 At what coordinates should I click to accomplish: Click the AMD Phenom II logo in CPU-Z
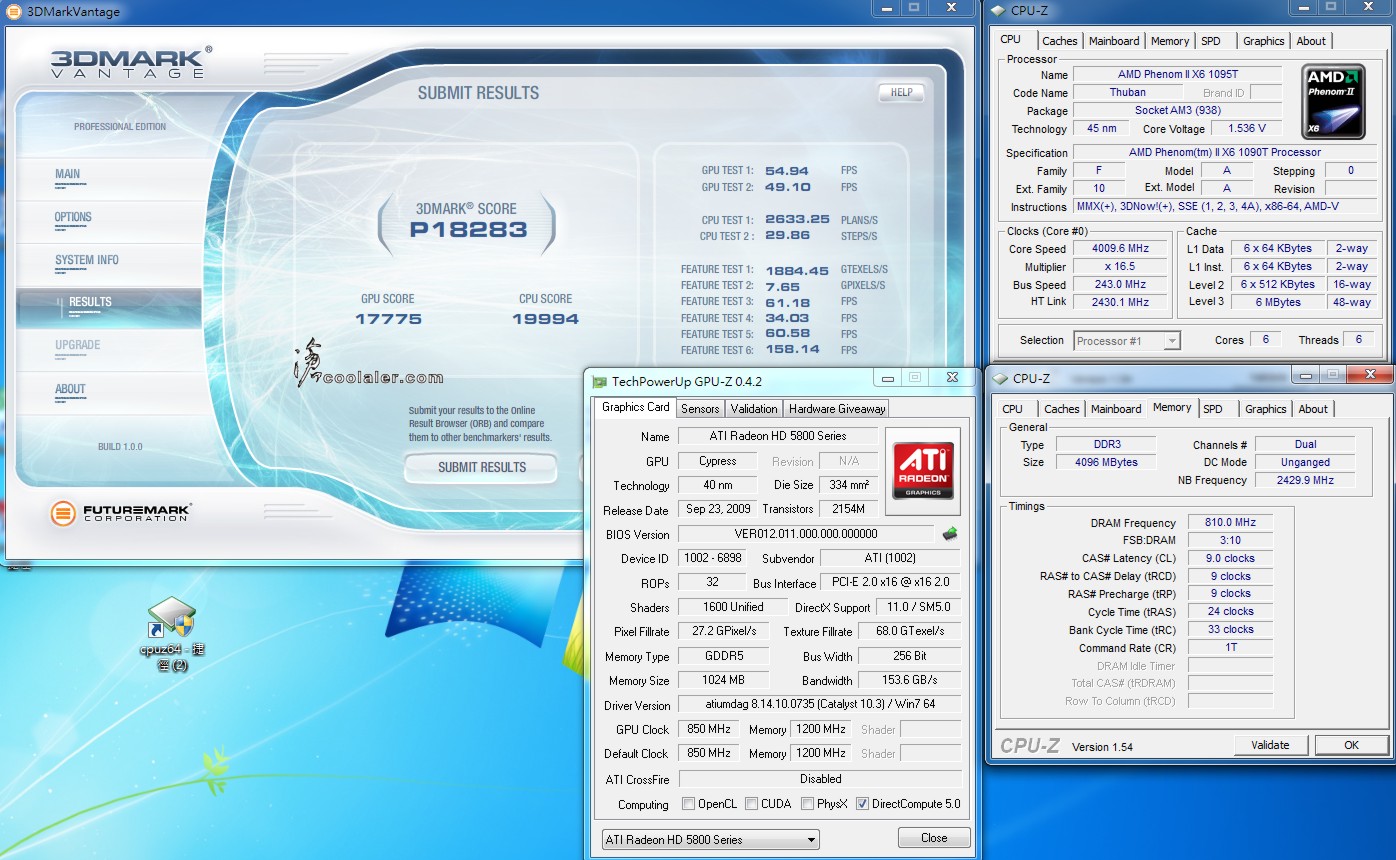pyautogui.click(x=1333, y=102)
